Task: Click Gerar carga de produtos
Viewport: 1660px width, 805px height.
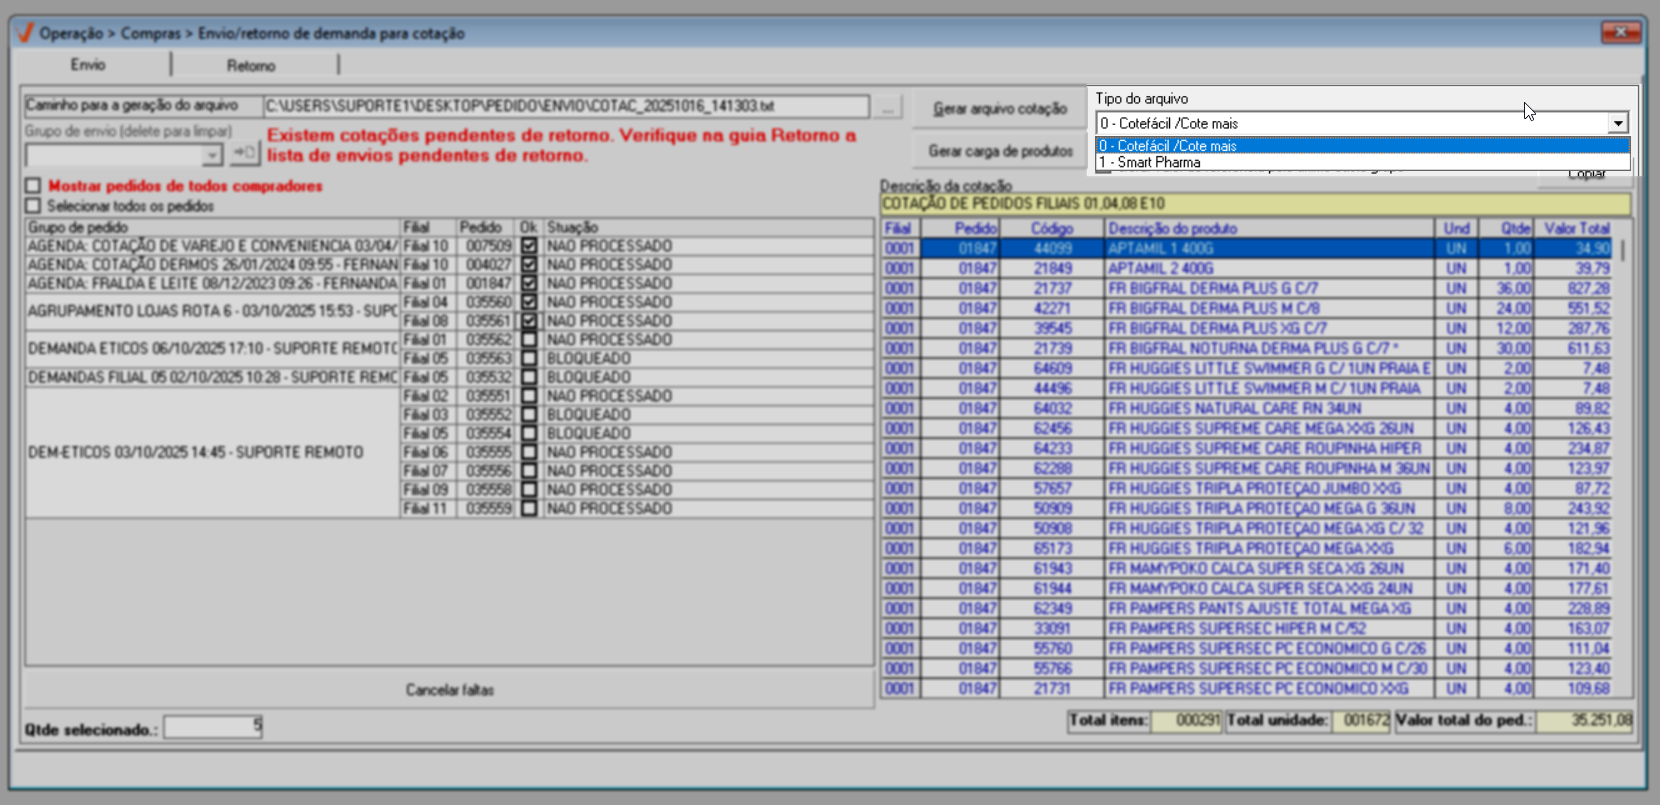Action: click(x=1000, y=151)
